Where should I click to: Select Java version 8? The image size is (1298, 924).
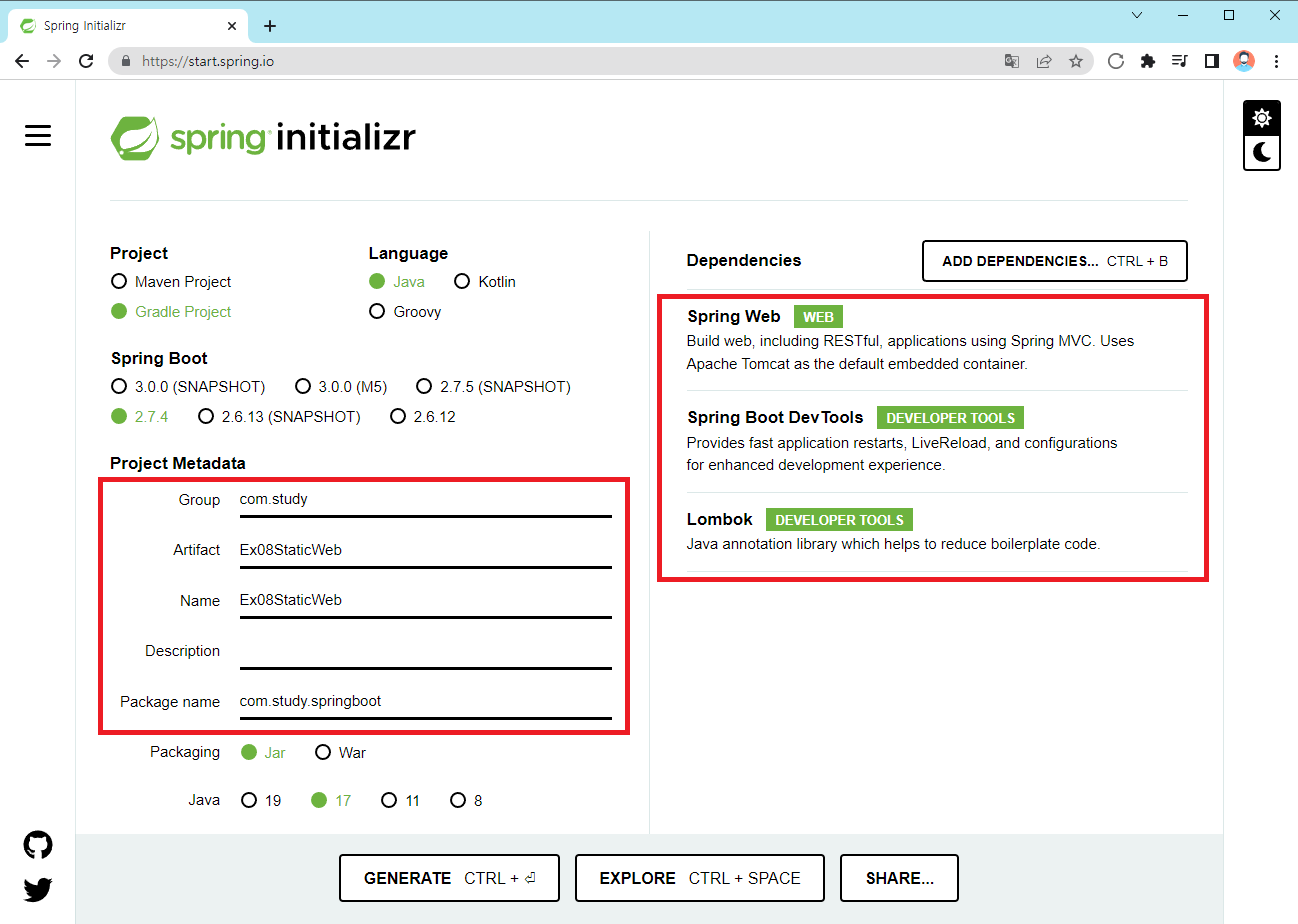467,800
